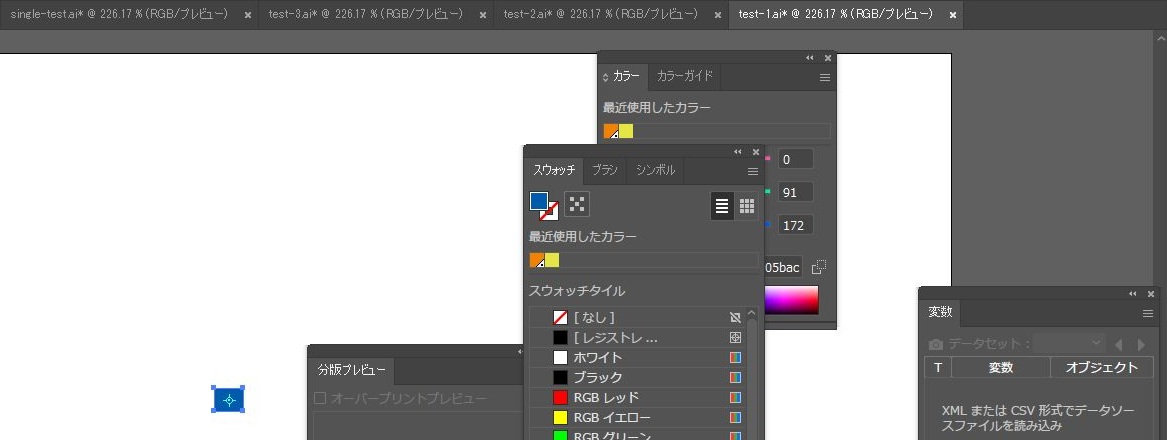Viewport: 1167px width, 440px height.
Task: Open the Color panel flyout menu
Action: click(825, 77)
